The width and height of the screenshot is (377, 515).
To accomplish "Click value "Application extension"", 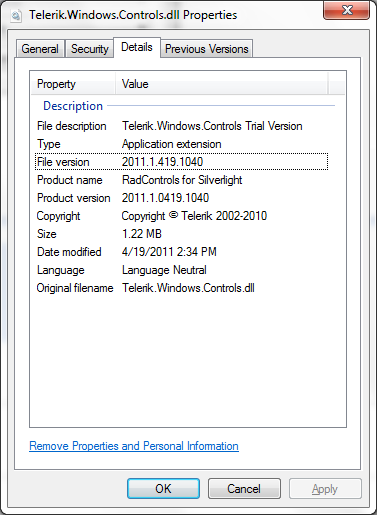I will [x=171, y=144].
